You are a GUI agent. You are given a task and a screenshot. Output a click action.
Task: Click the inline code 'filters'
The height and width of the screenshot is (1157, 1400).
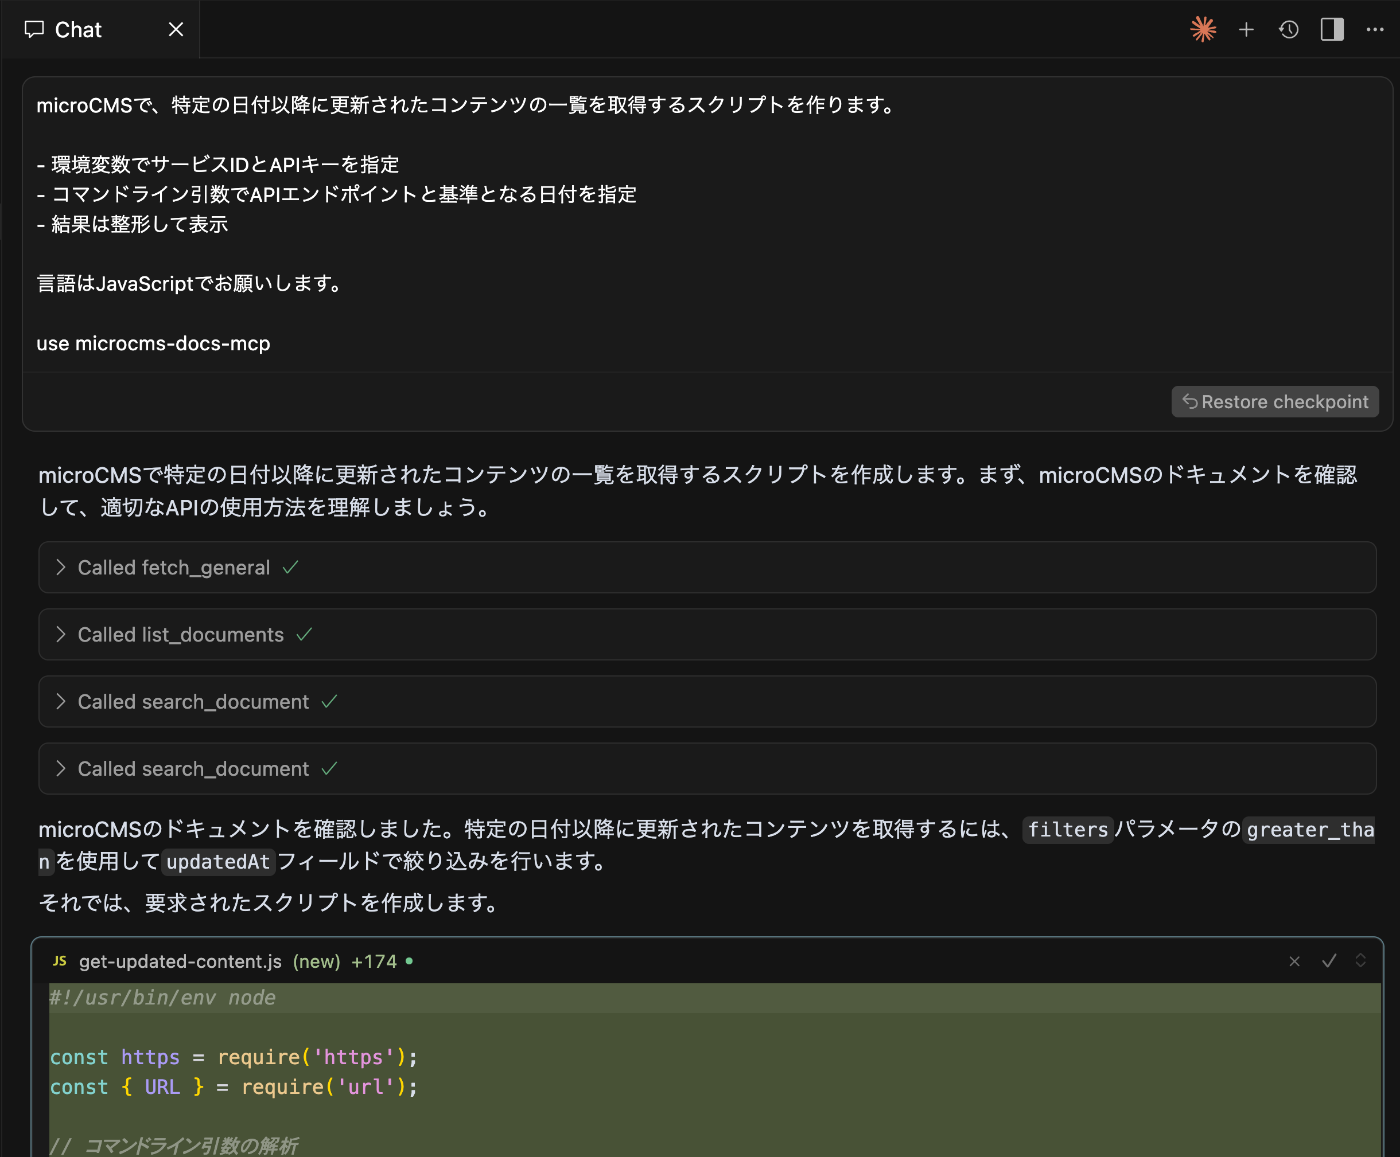pyautogui.click(x=1068, y=830)
